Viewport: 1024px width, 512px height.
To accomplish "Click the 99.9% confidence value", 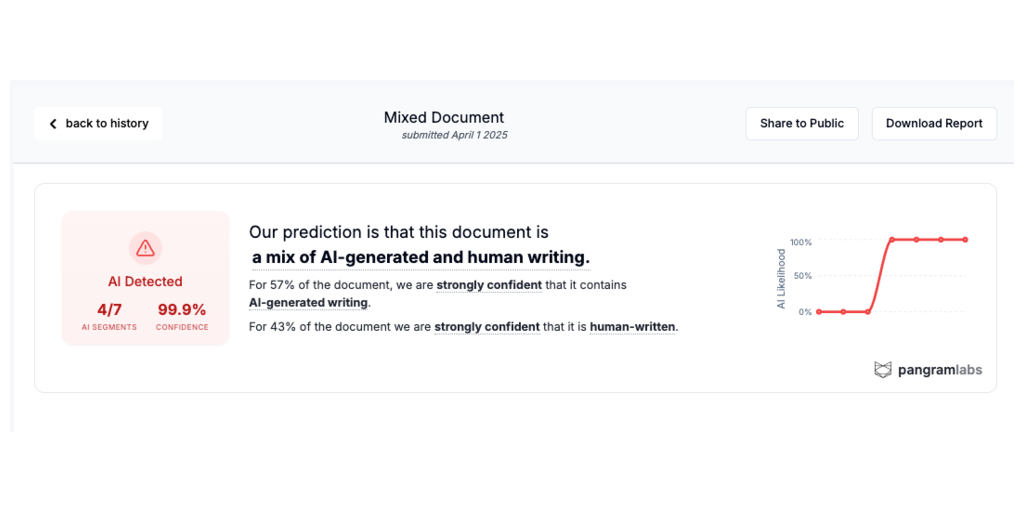I will point(182,310).
